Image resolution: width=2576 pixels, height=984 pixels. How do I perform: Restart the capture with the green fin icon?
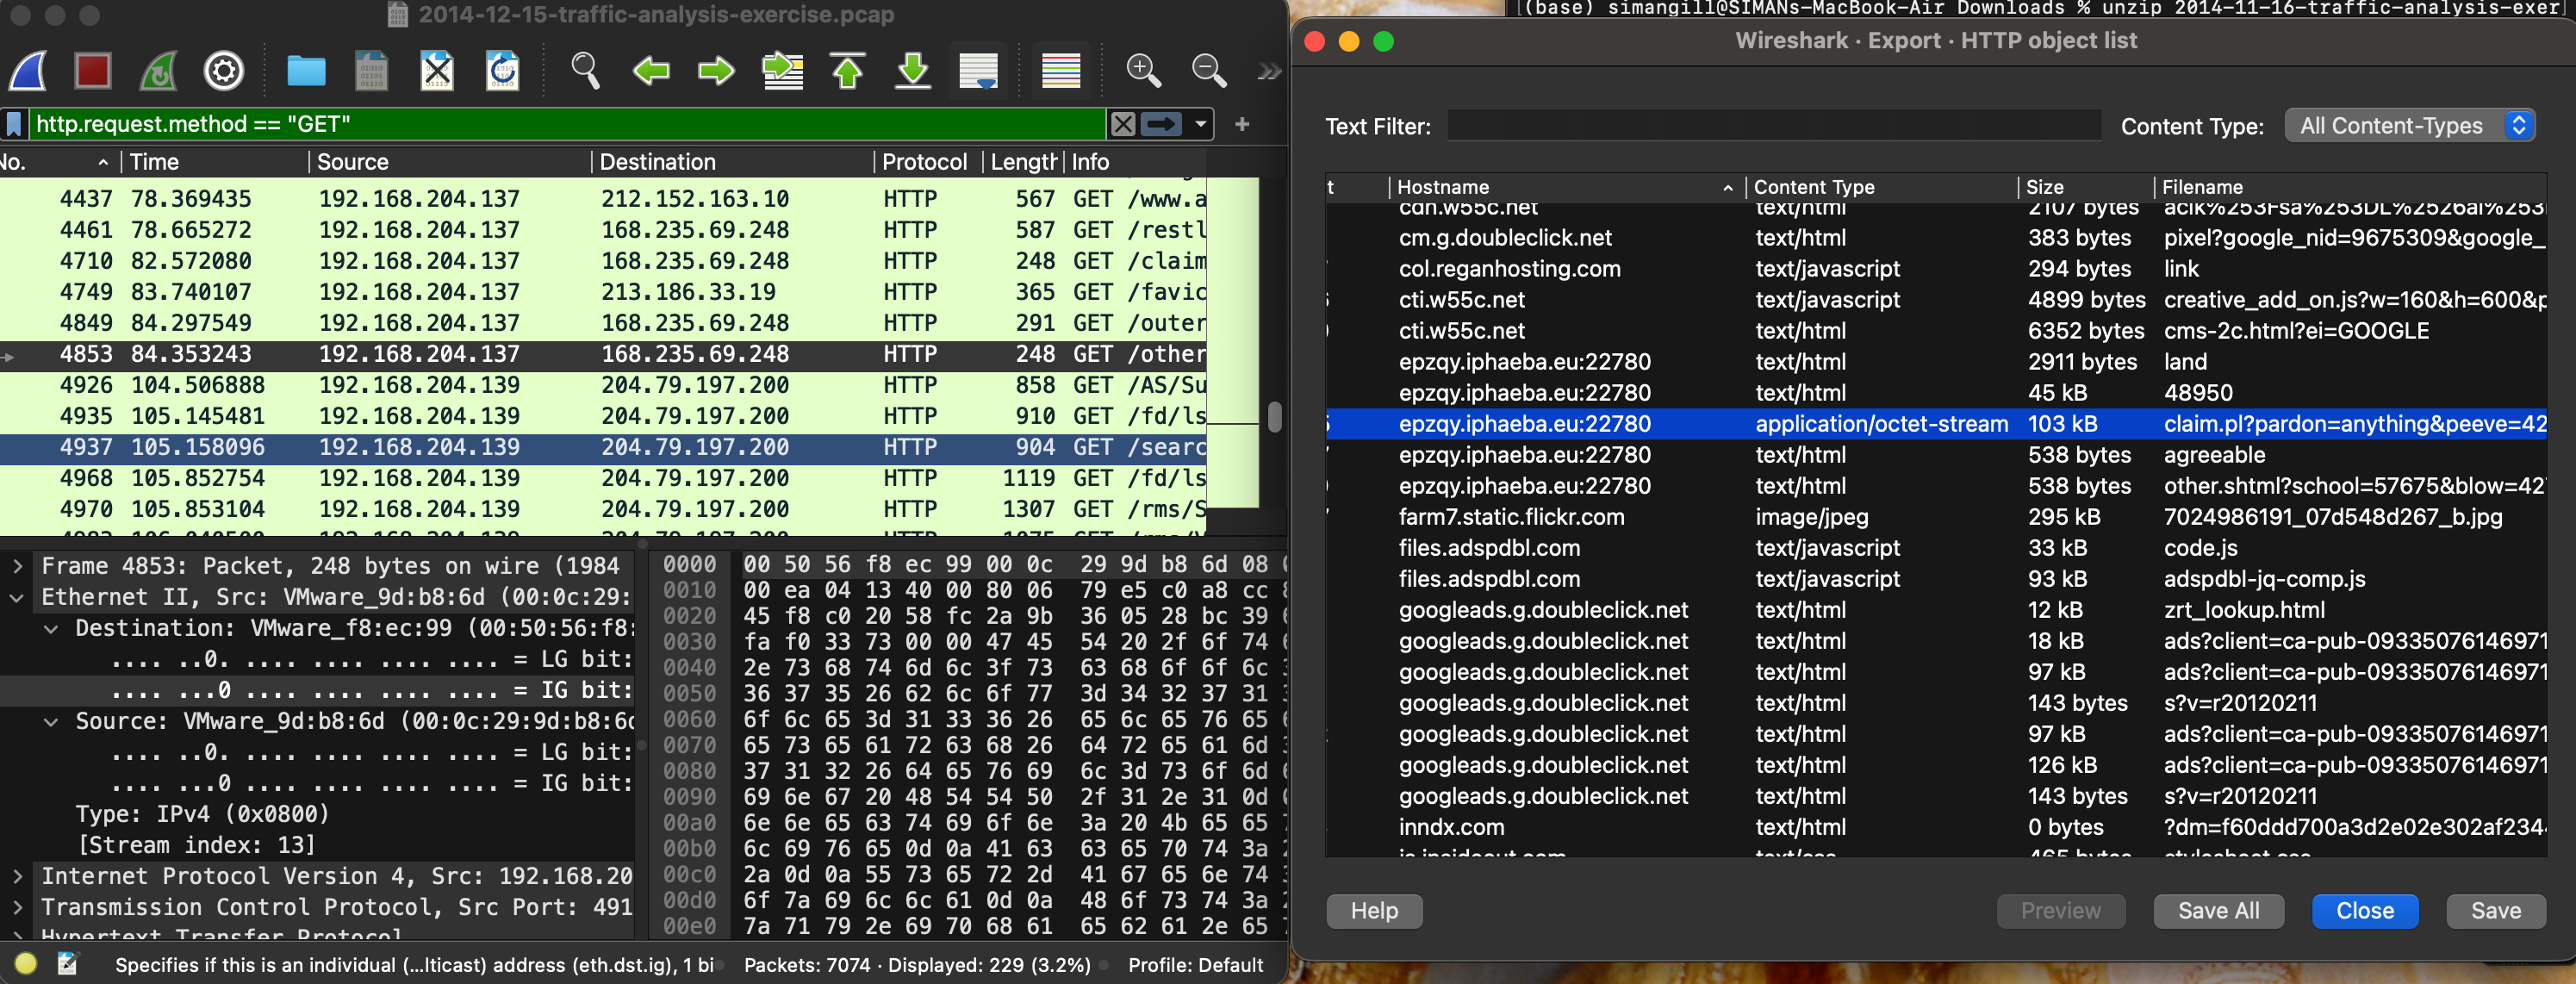(x=157, y=70)
